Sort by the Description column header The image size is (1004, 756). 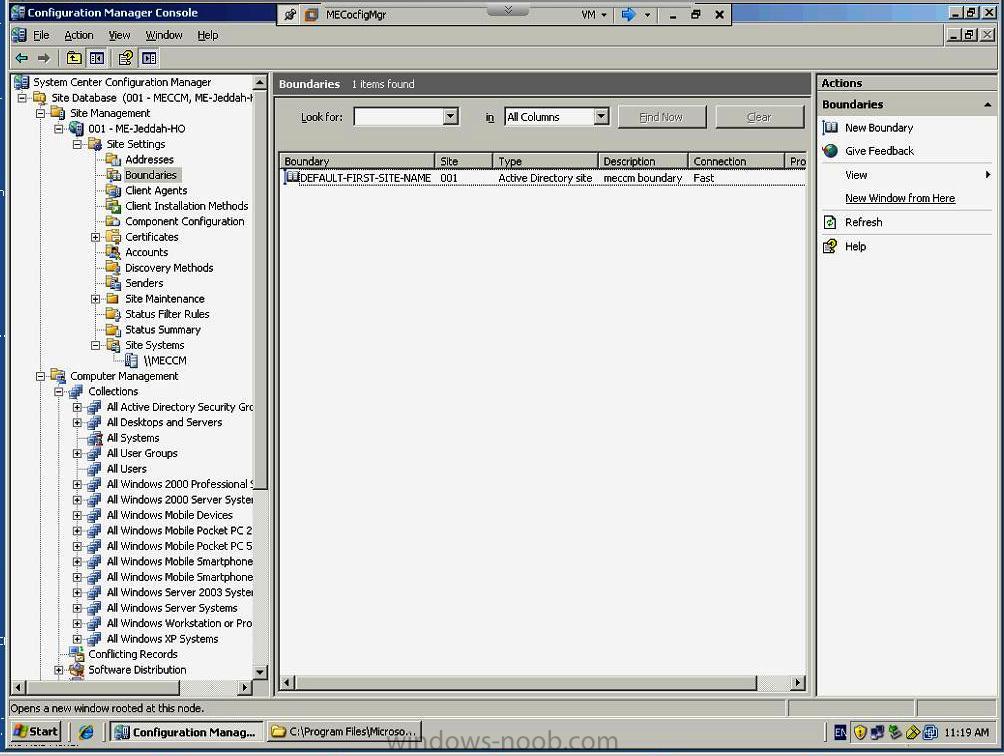pyautogui.click(x=643, y=161)
